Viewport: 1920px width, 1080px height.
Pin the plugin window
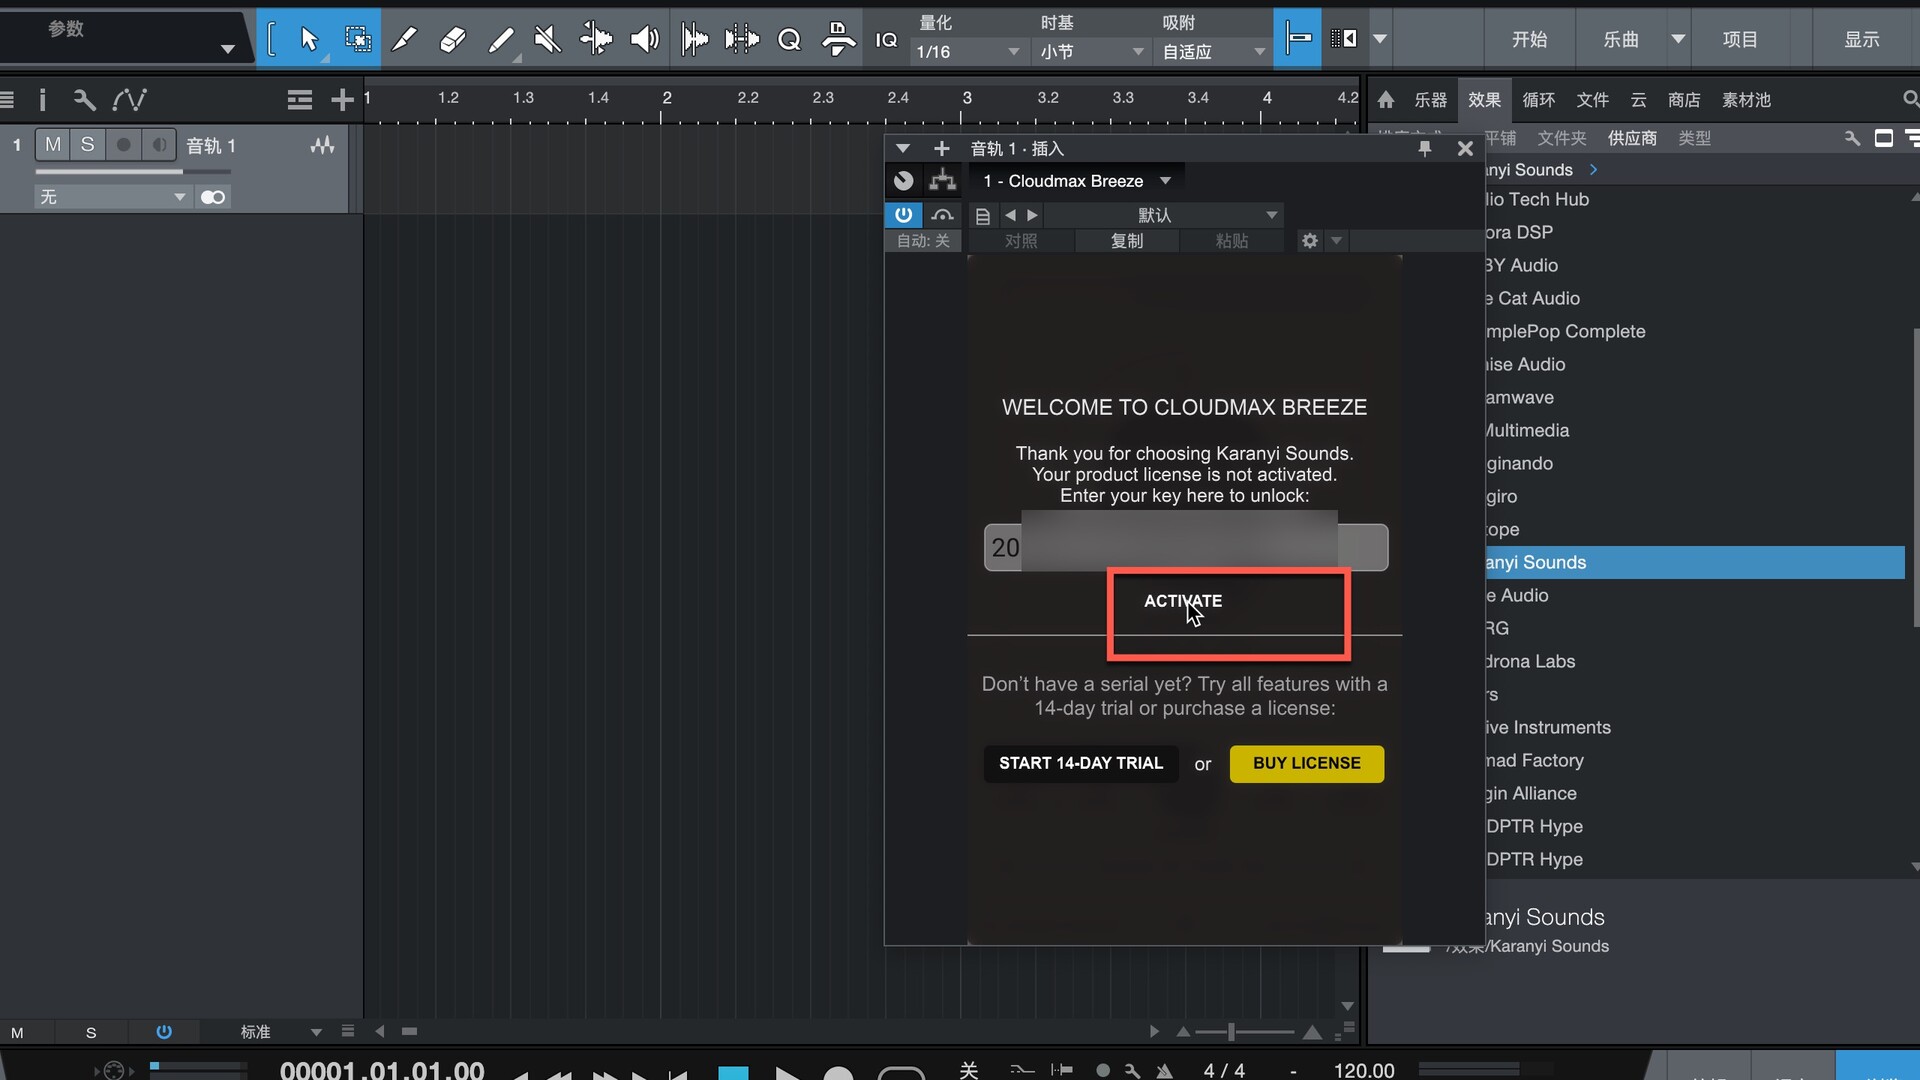[x=1424, y=149]
